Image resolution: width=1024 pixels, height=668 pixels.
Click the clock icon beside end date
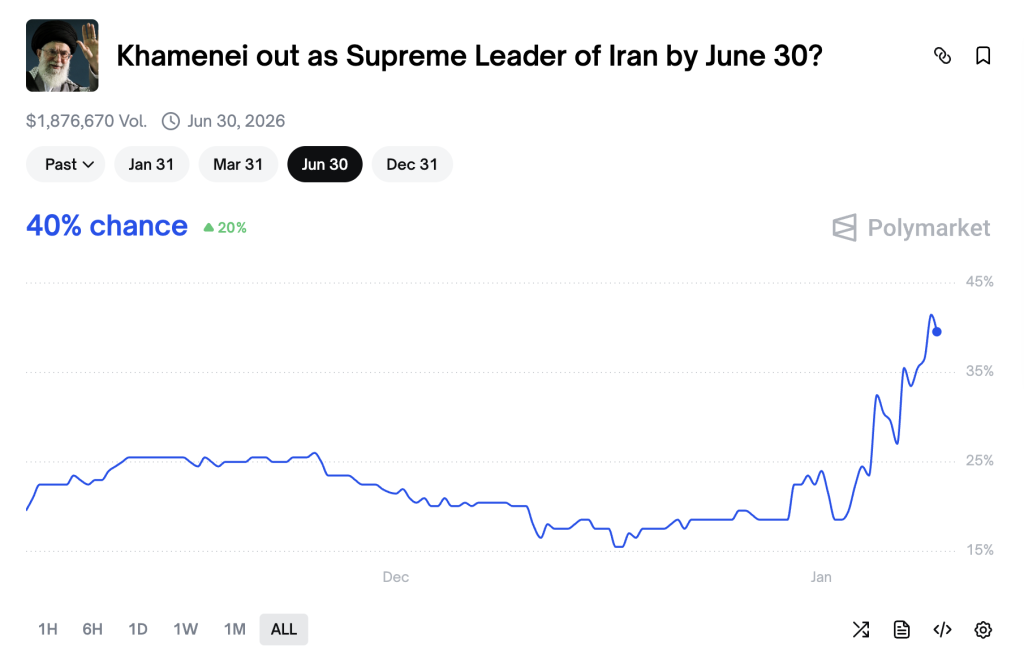coord(171,121)
